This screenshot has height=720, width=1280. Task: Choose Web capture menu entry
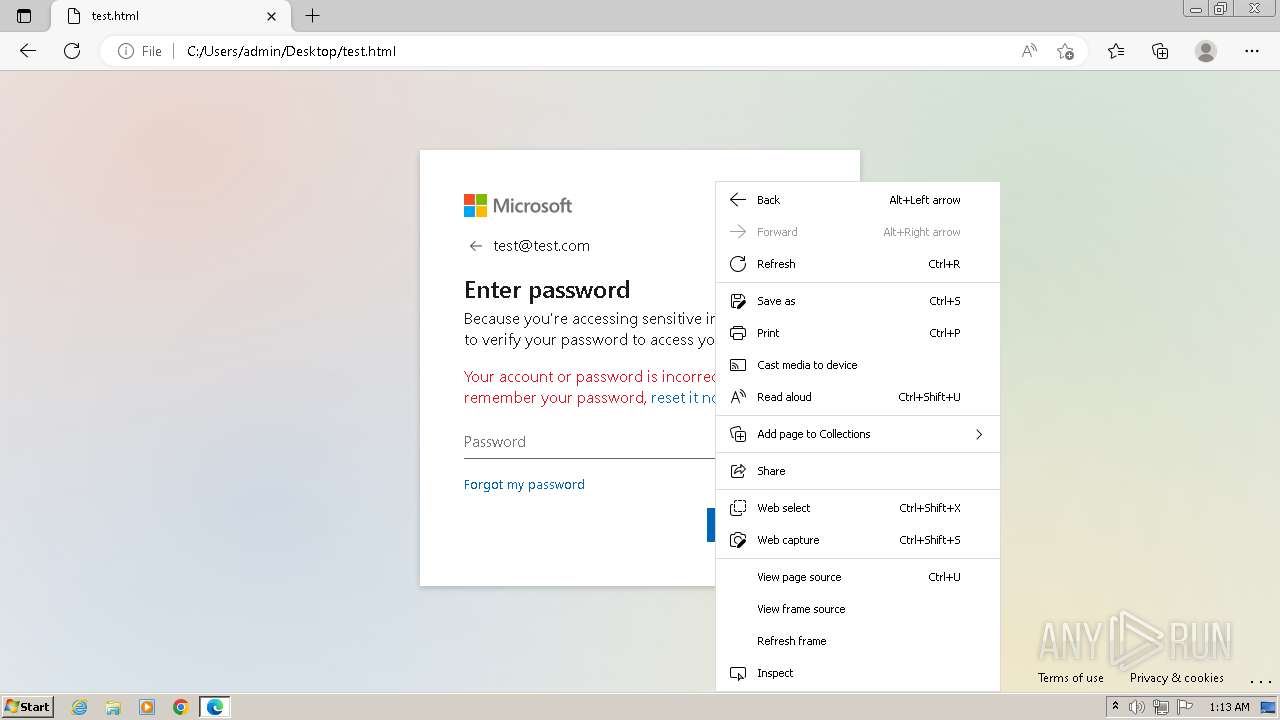point(858,540)
